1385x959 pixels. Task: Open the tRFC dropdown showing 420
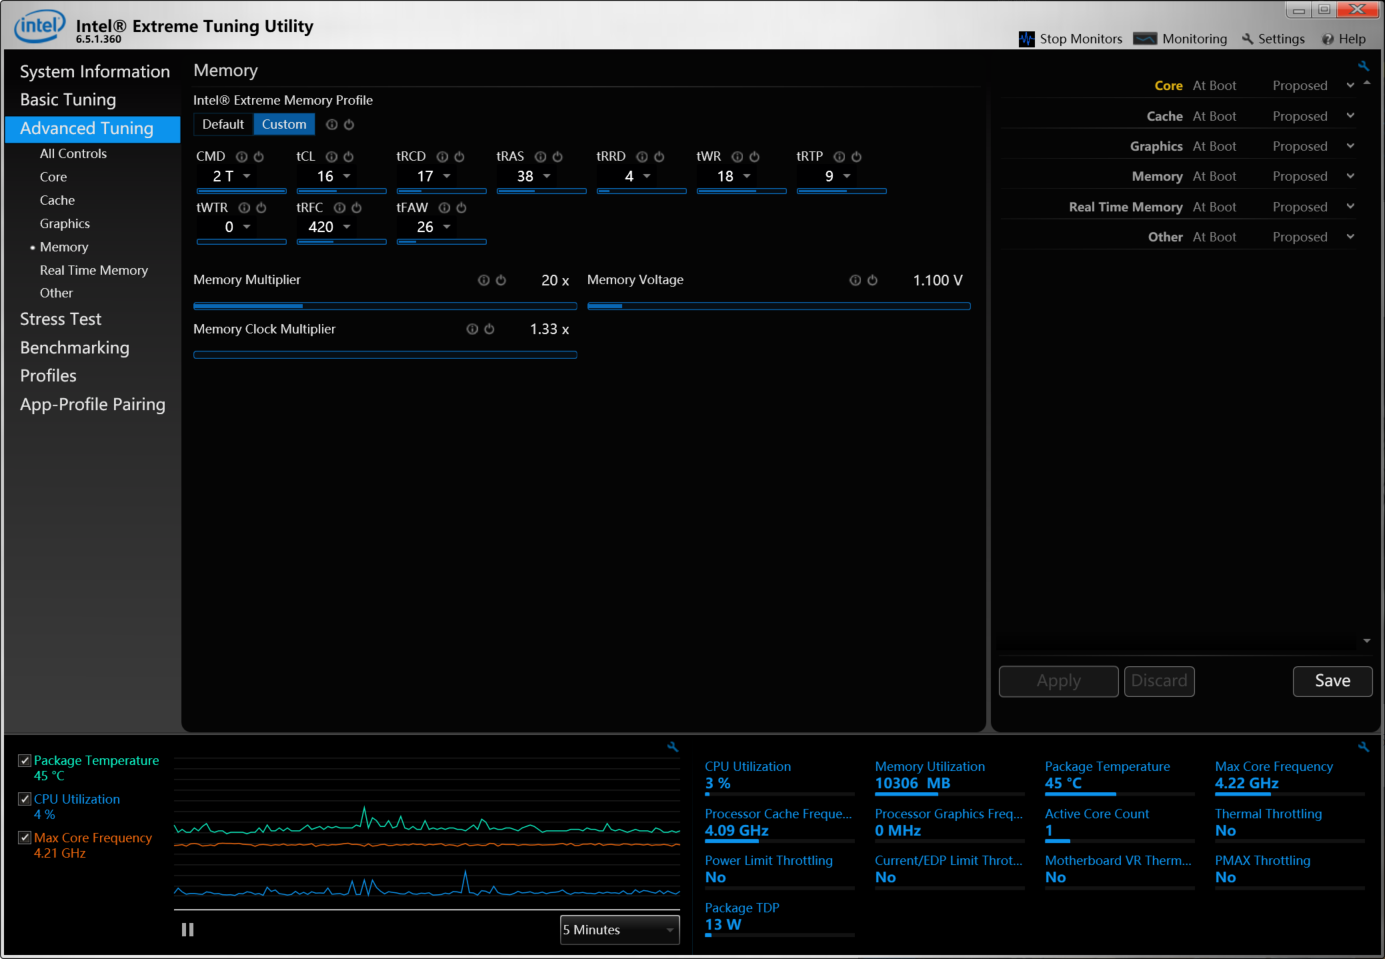pos(347,227)
